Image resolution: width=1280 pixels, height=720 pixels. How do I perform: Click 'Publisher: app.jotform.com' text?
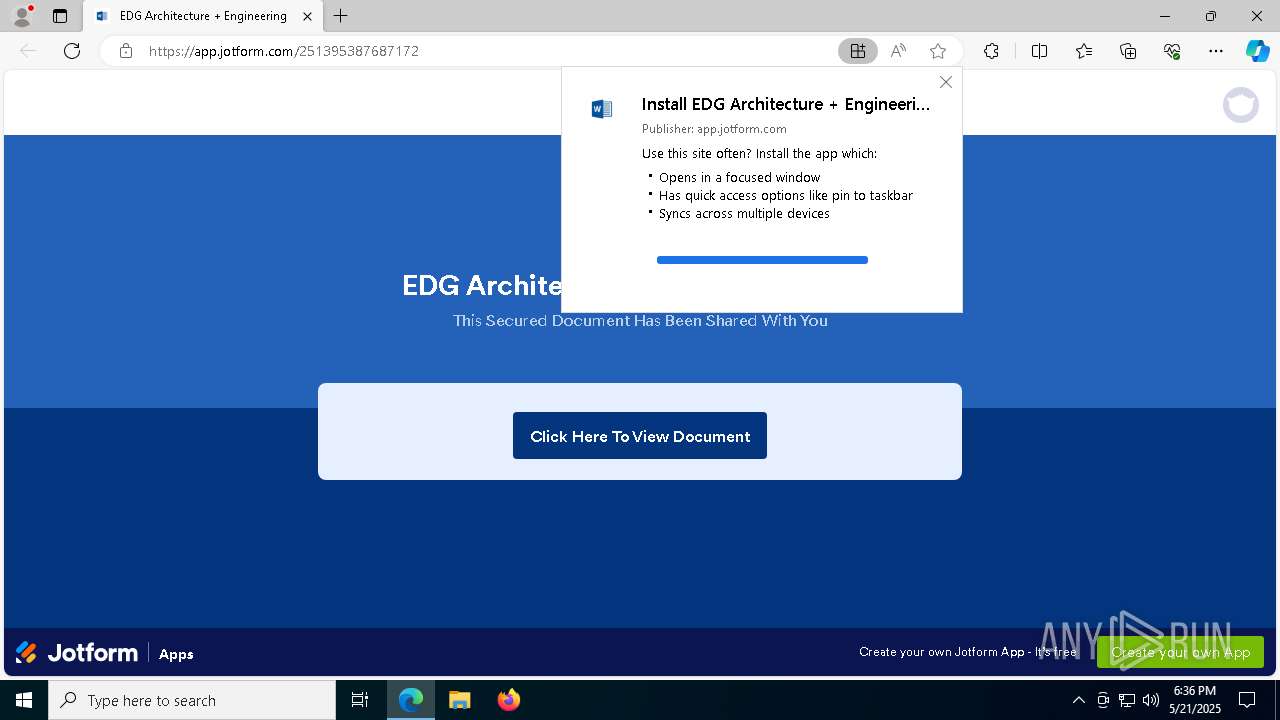tap(714, 129)
